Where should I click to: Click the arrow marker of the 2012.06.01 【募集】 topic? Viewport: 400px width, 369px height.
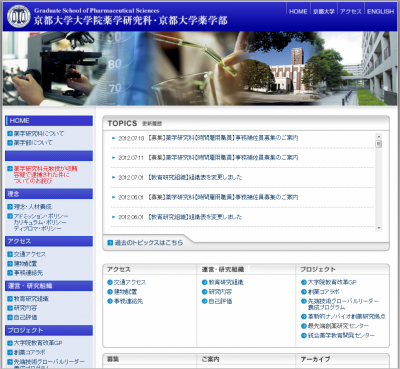coord(114,197)
